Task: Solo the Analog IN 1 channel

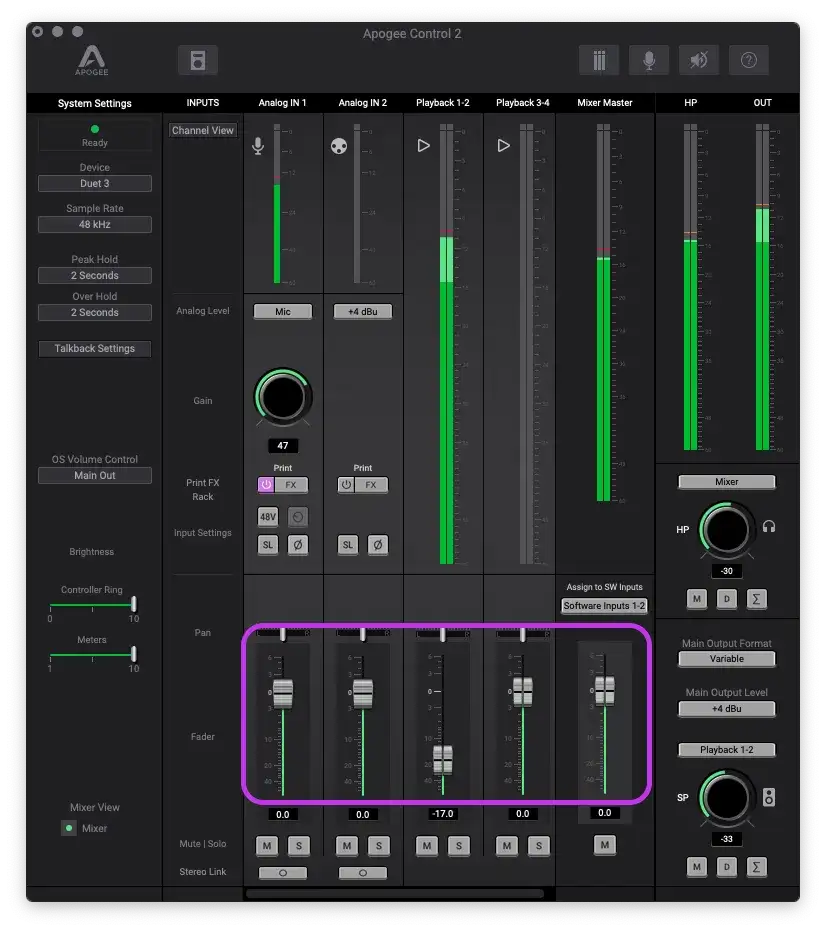Action: 299,845
